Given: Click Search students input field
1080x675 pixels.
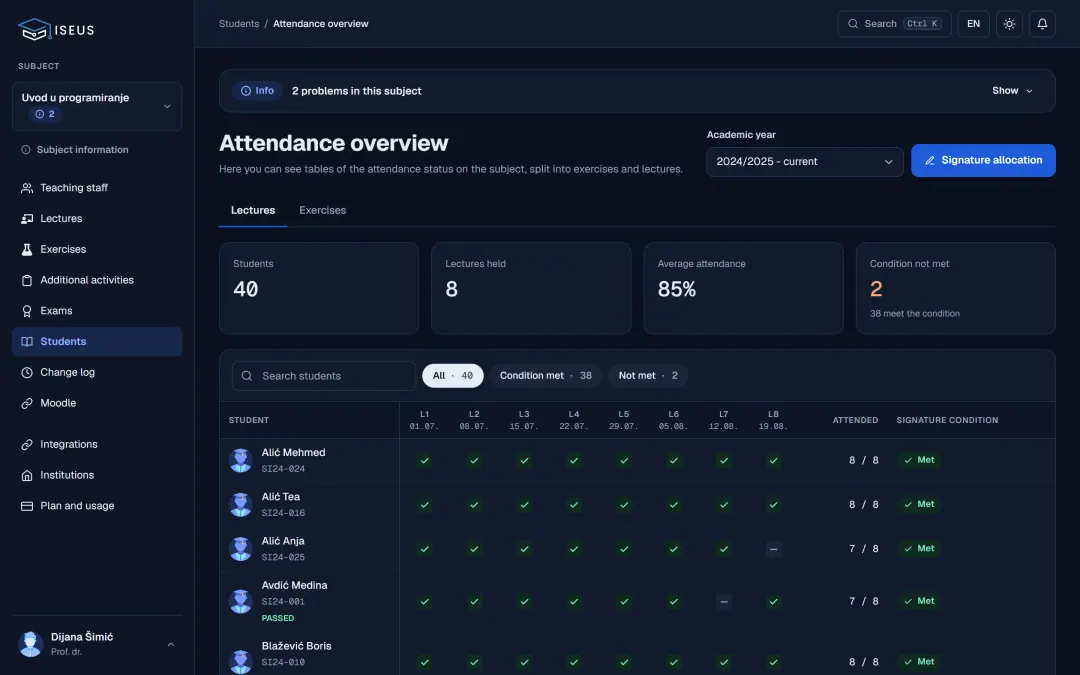Looking at the screenshot, I should [x=324, y=376].
